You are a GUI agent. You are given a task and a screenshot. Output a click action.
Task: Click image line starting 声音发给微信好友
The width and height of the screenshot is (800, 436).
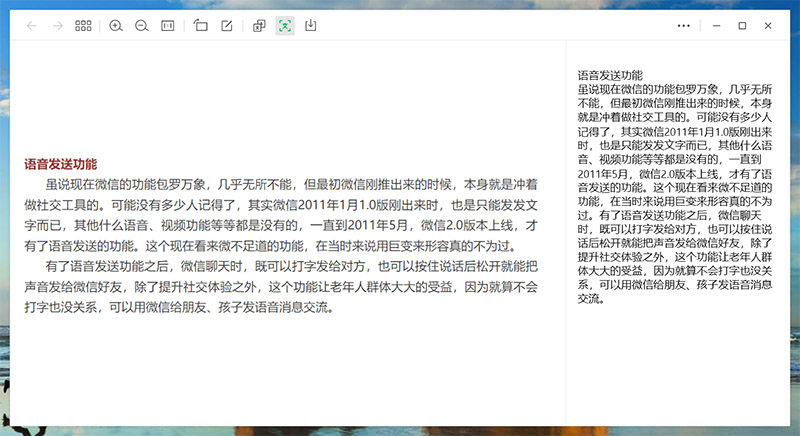(x=281, y=287)
